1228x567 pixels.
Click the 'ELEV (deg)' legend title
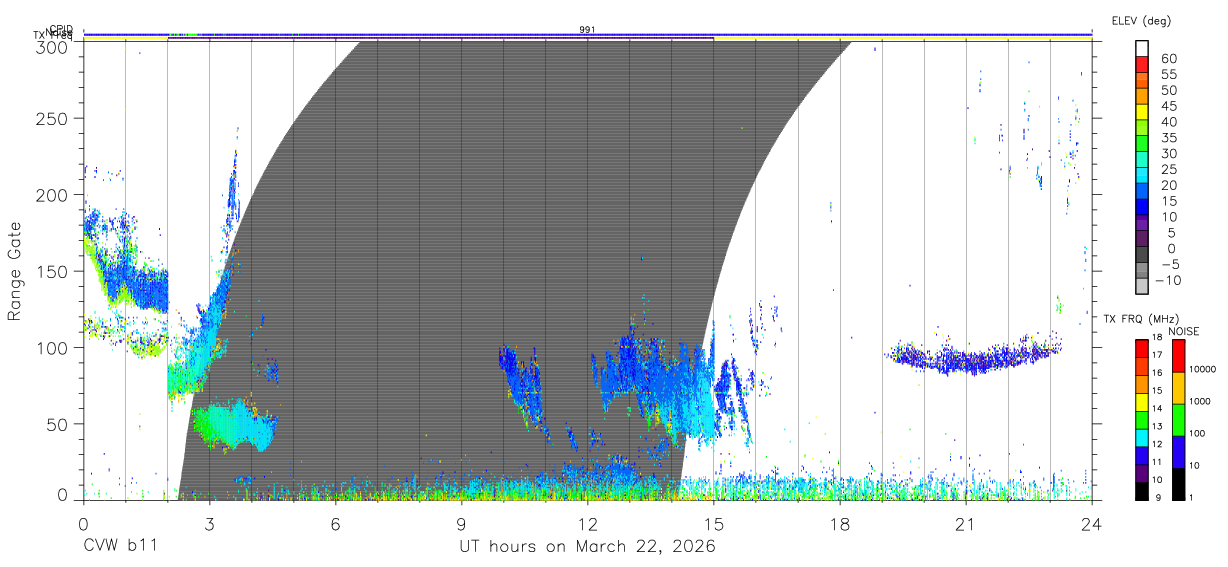(1141, 20)
